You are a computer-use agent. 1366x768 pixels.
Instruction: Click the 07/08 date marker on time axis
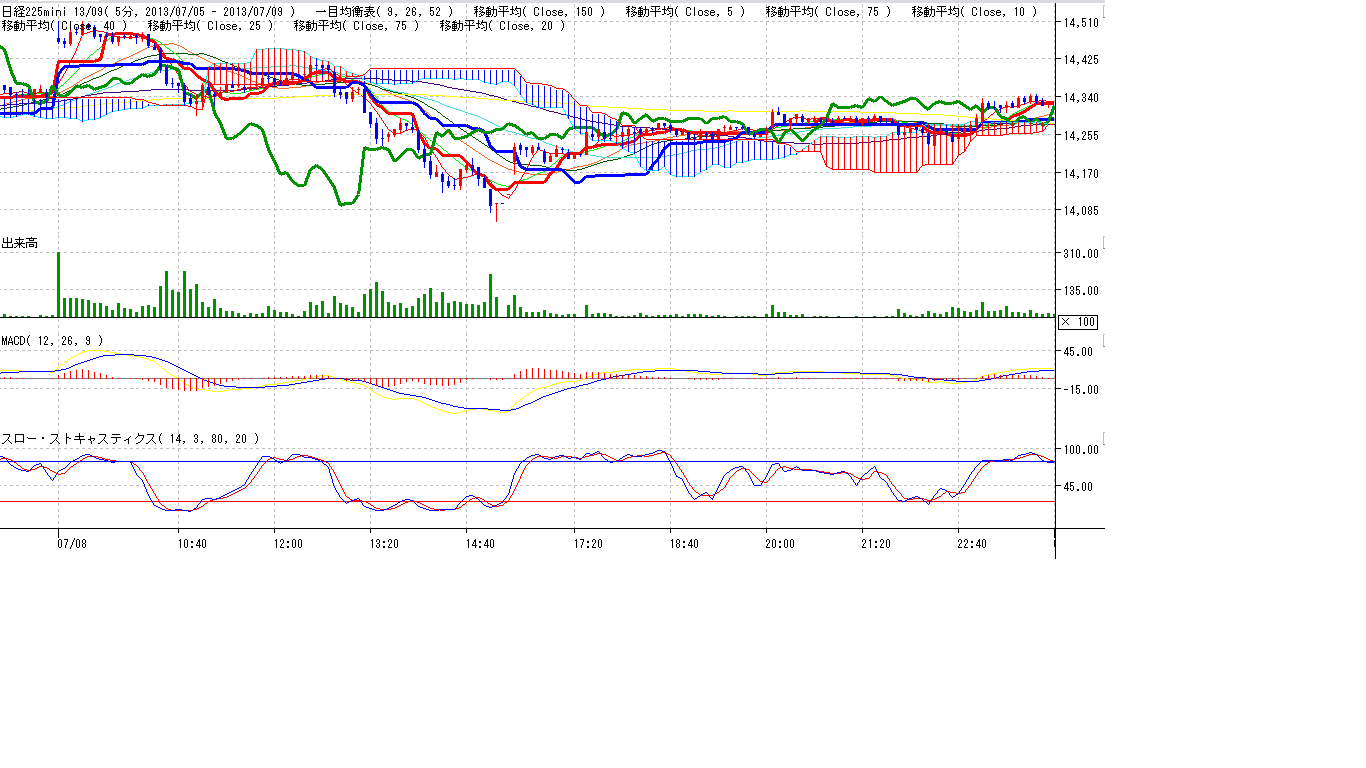pos(71,544)
